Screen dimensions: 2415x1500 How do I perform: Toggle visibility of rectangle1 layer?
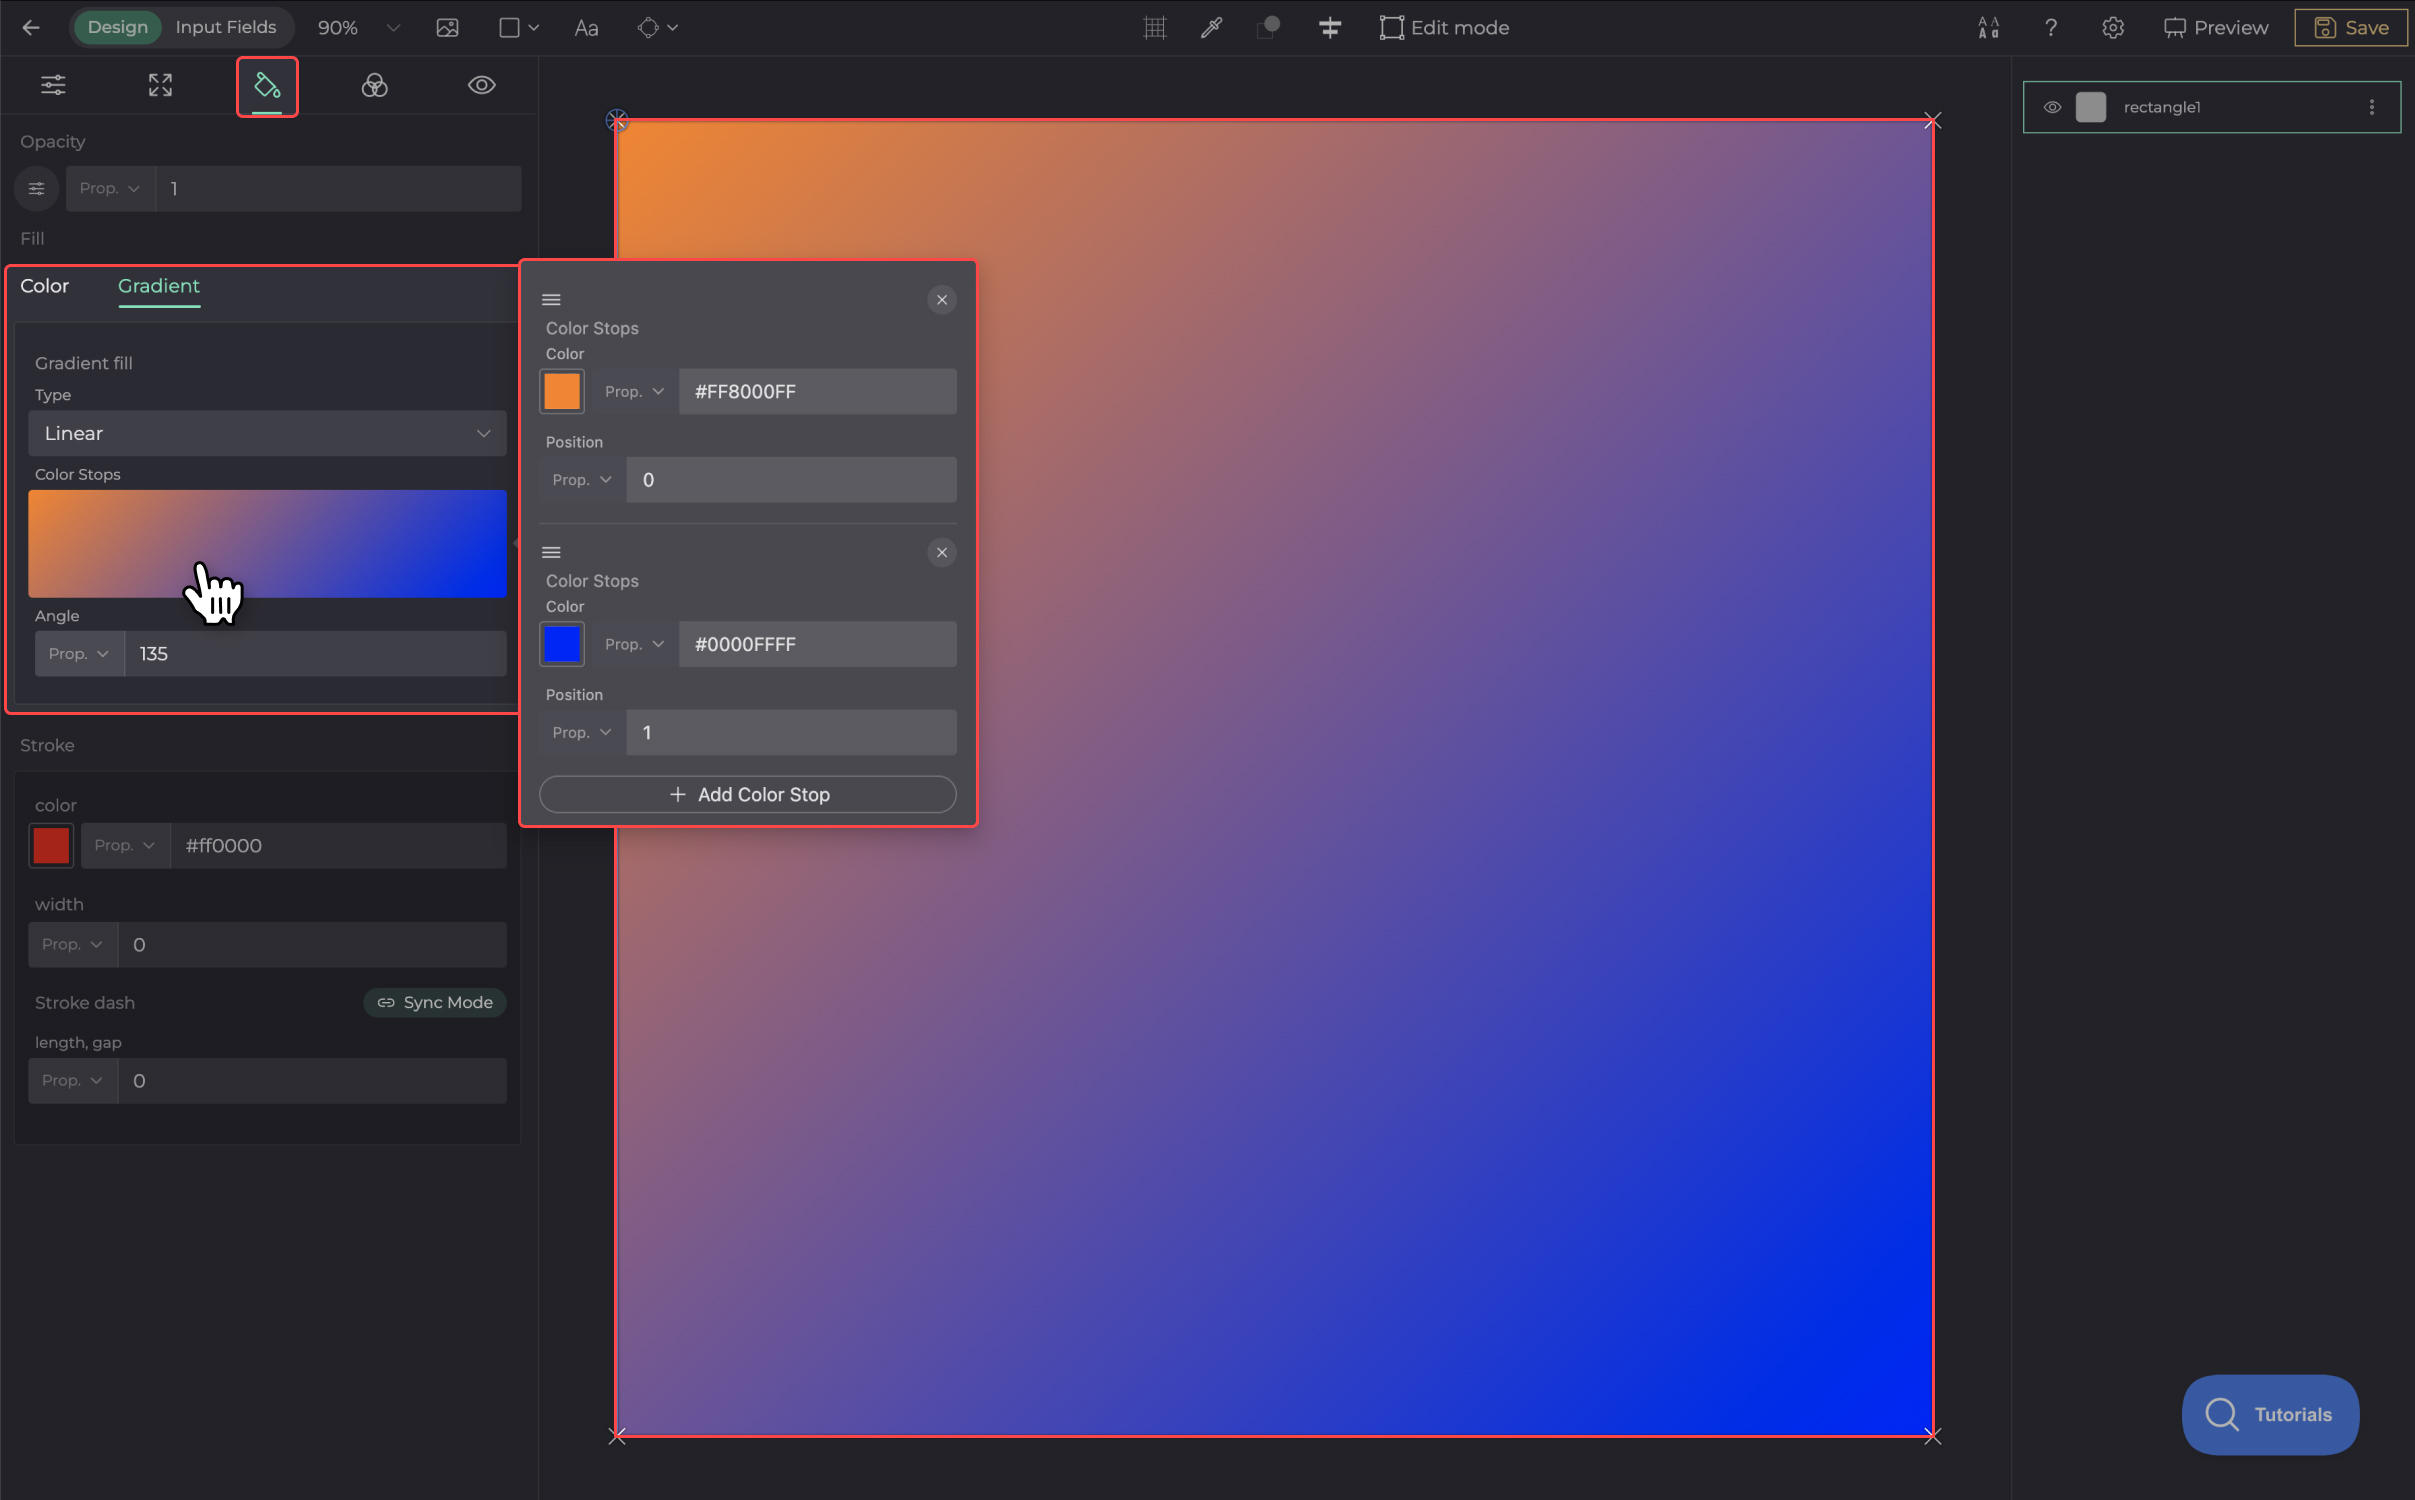tap(2052, 107)
